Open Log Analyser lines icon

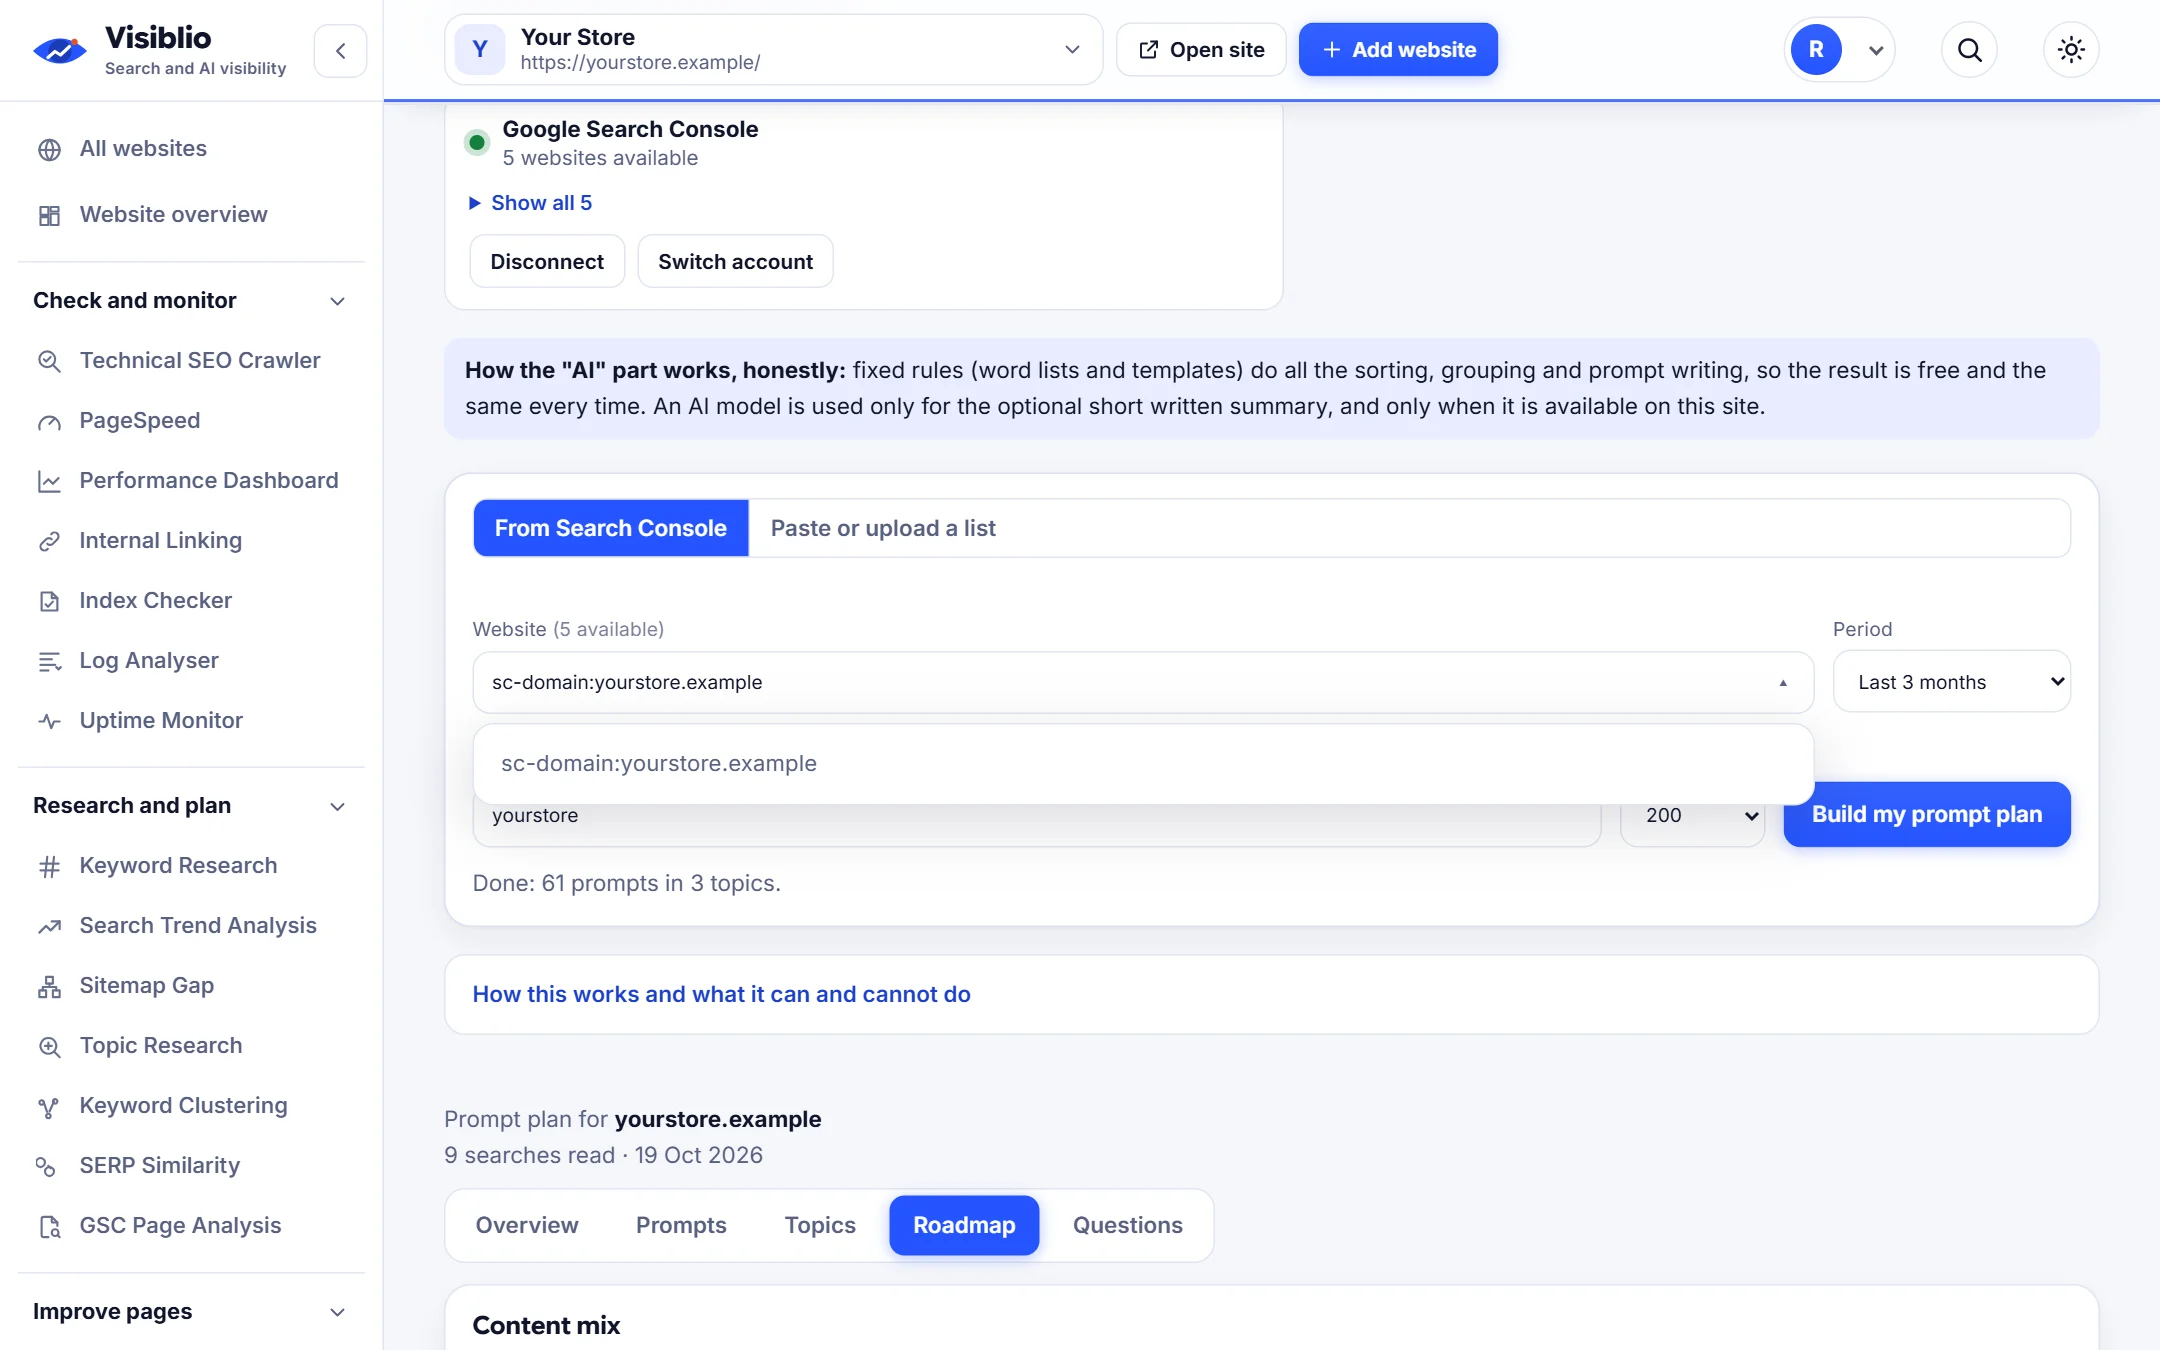coord(49,662)
